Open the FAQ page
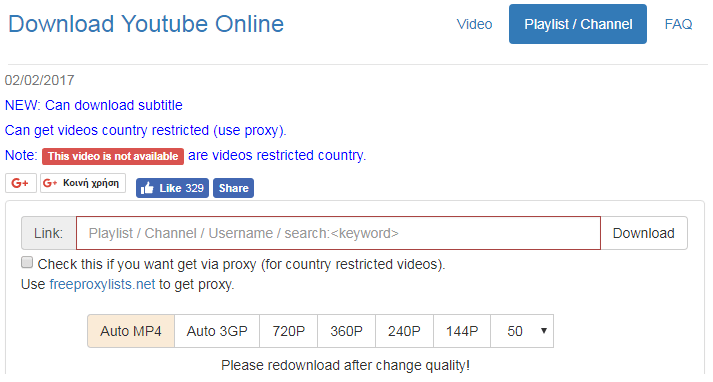This screenshot has height=382, width=713. pos(678,24)
